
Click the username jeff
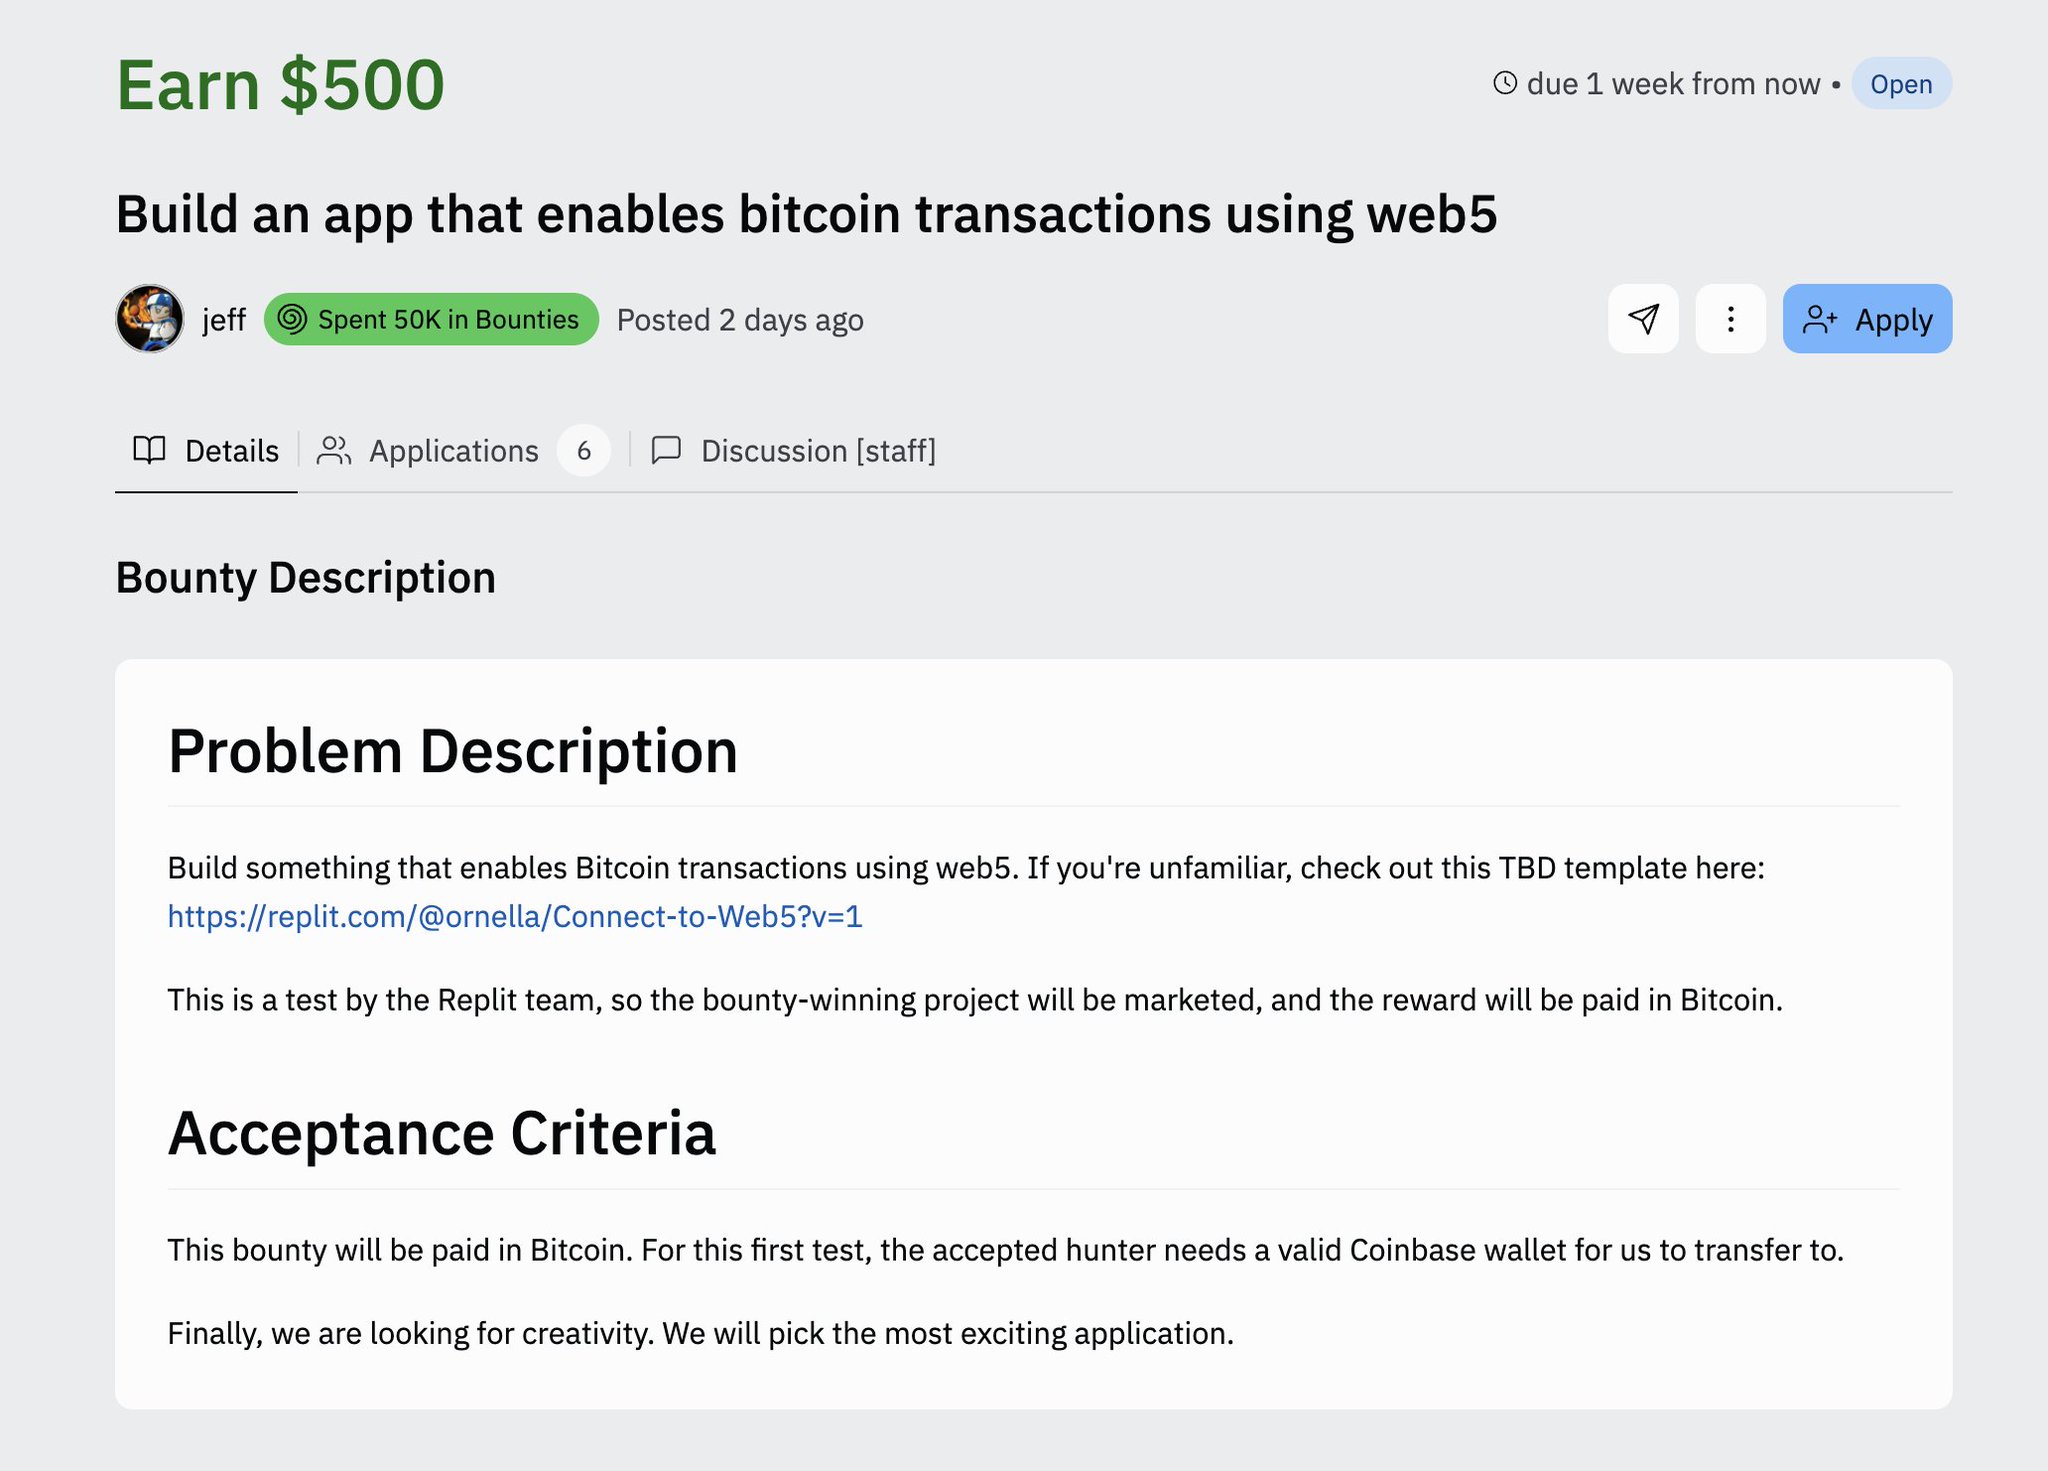pyautogui.click(x=224, y=320)
